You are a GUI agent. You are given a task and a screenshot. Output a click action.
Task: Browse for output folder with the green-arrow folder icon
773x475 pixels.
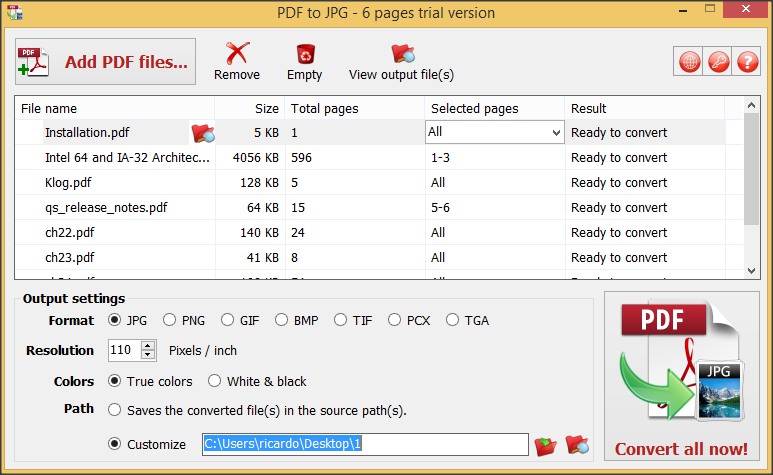point(545,445)
